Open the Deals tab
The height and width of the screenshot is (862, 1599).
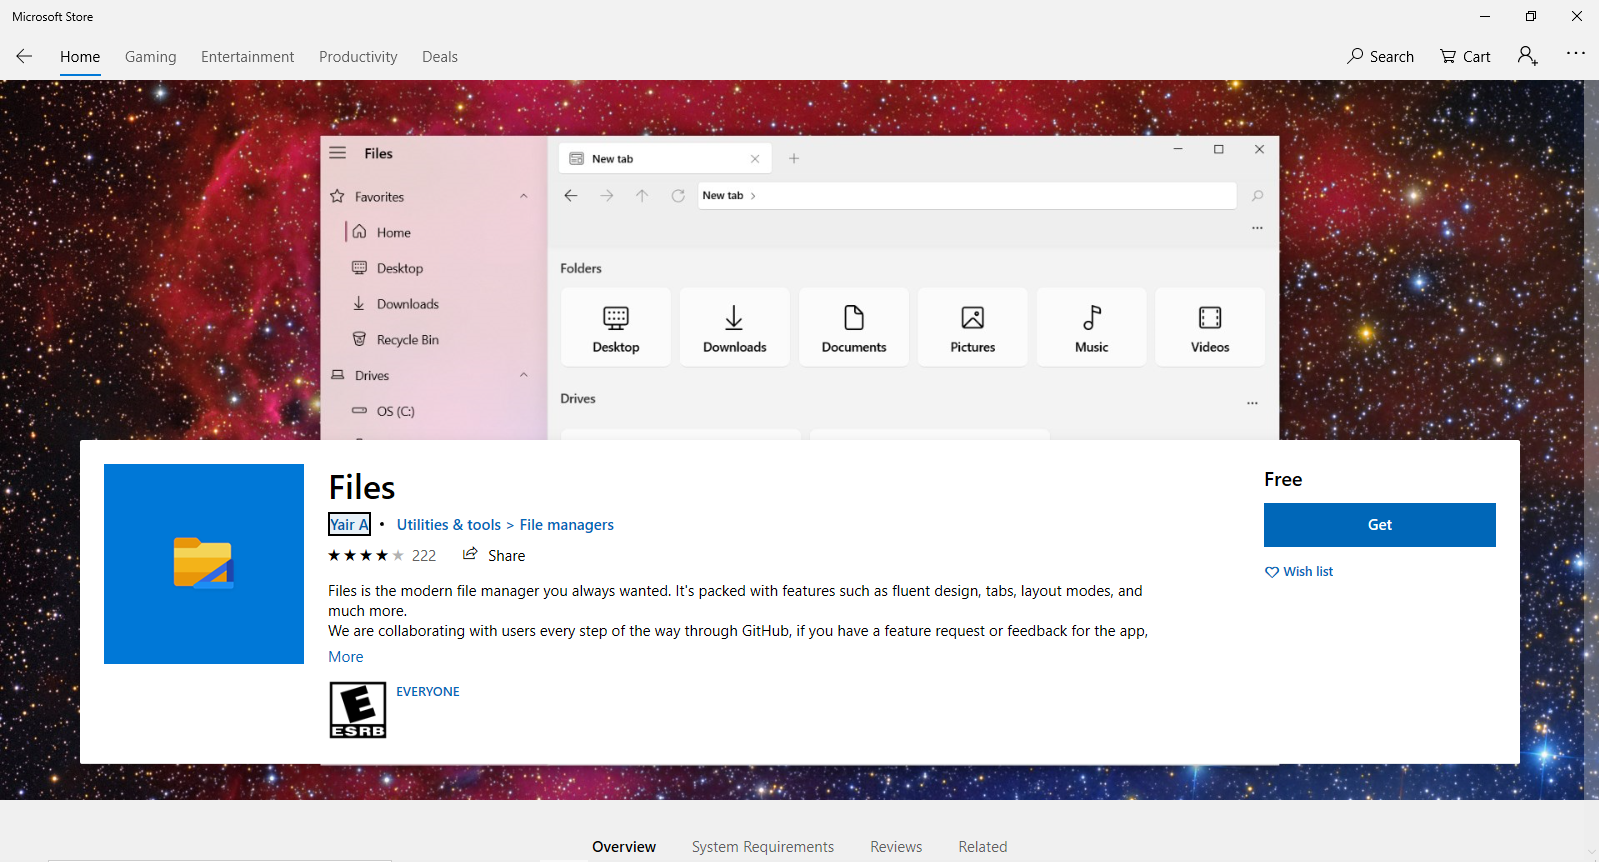point(440,57)
